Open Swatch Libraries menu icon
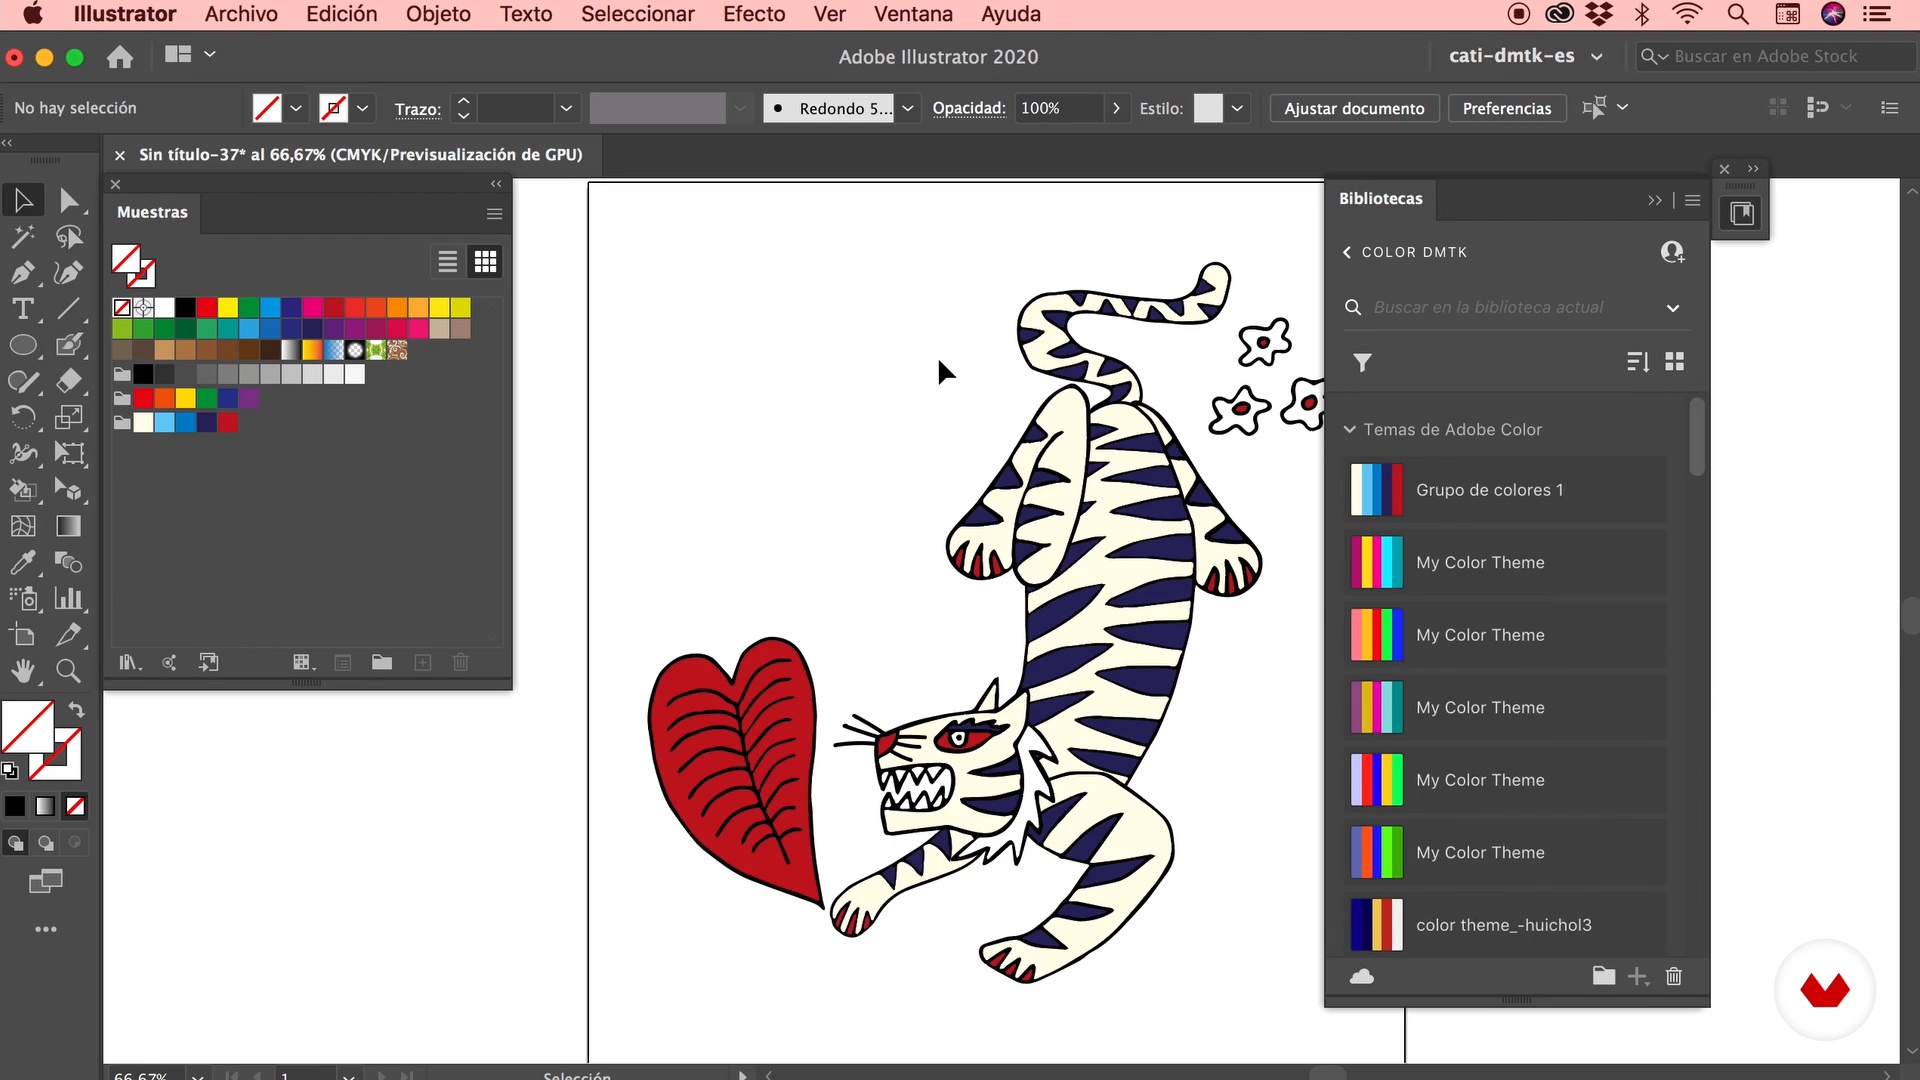Screen dimensions: 1920x1080 (x=130, y=662)
